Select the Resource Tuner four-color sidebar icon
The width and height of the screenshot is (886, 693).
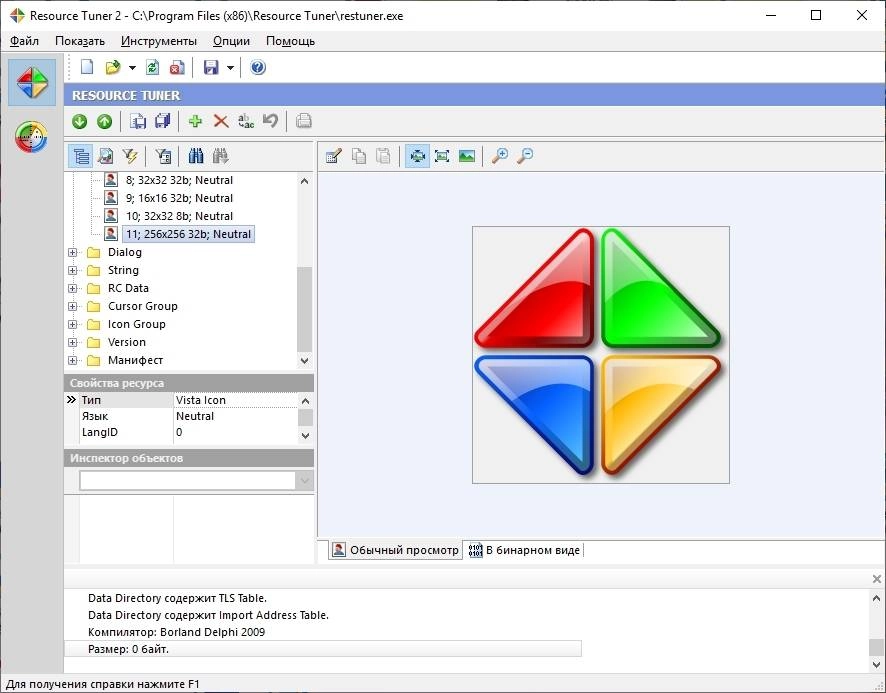tap(32, 83)
